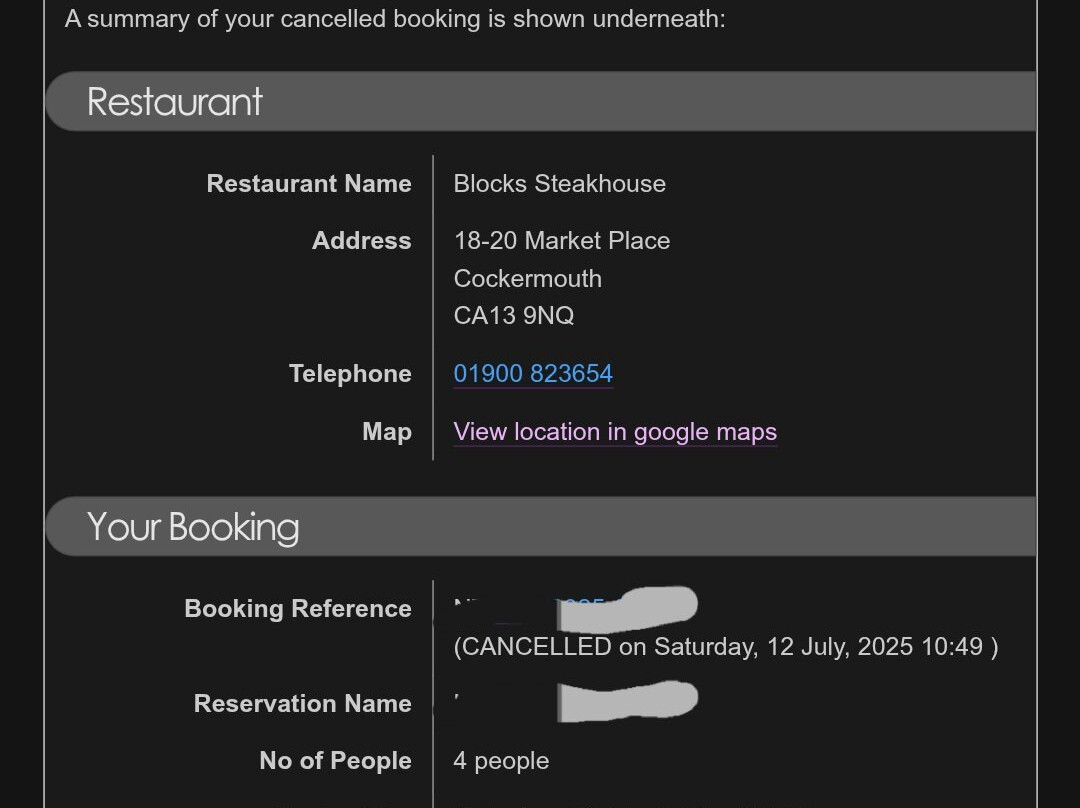Click the Map field label
Image resolution: width=1080 pixels, height=808 pixels.
(387, 432)
